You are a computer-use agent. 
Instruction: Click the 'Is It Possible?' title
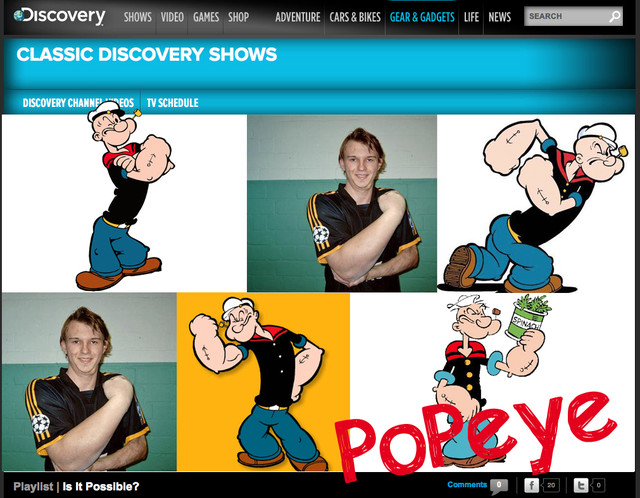pyautogui.click(x=101, y=487)
